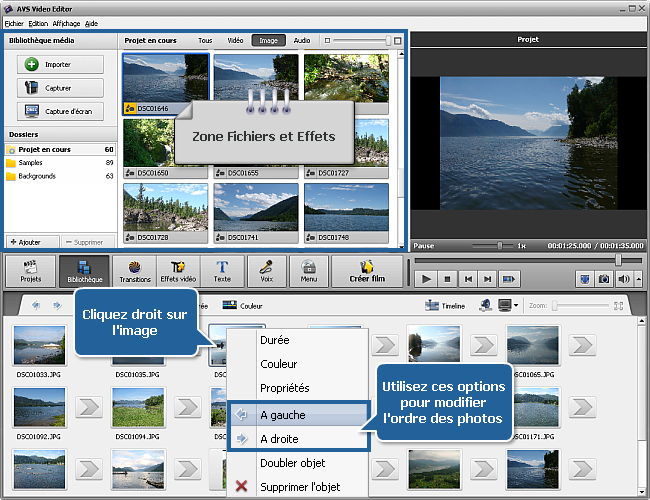Take a snapshot with camera icon
This screenshot has height=500, width=650.
pyautogui.click(x=604, y=279)
